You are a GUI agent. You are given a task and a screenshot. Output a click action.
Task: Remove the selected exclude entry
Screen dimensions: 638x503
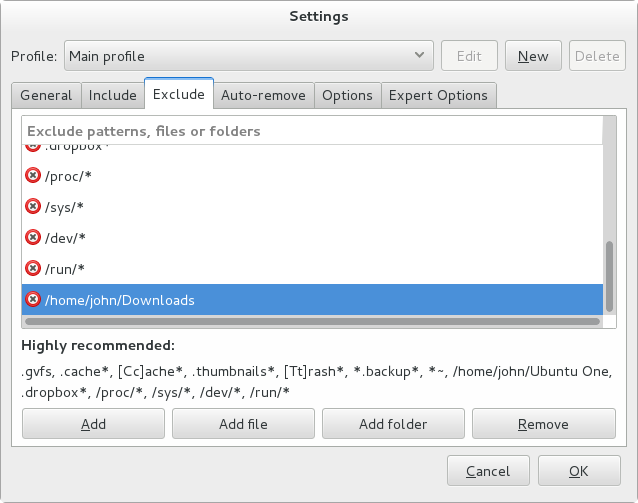click(x=543, y=424)
